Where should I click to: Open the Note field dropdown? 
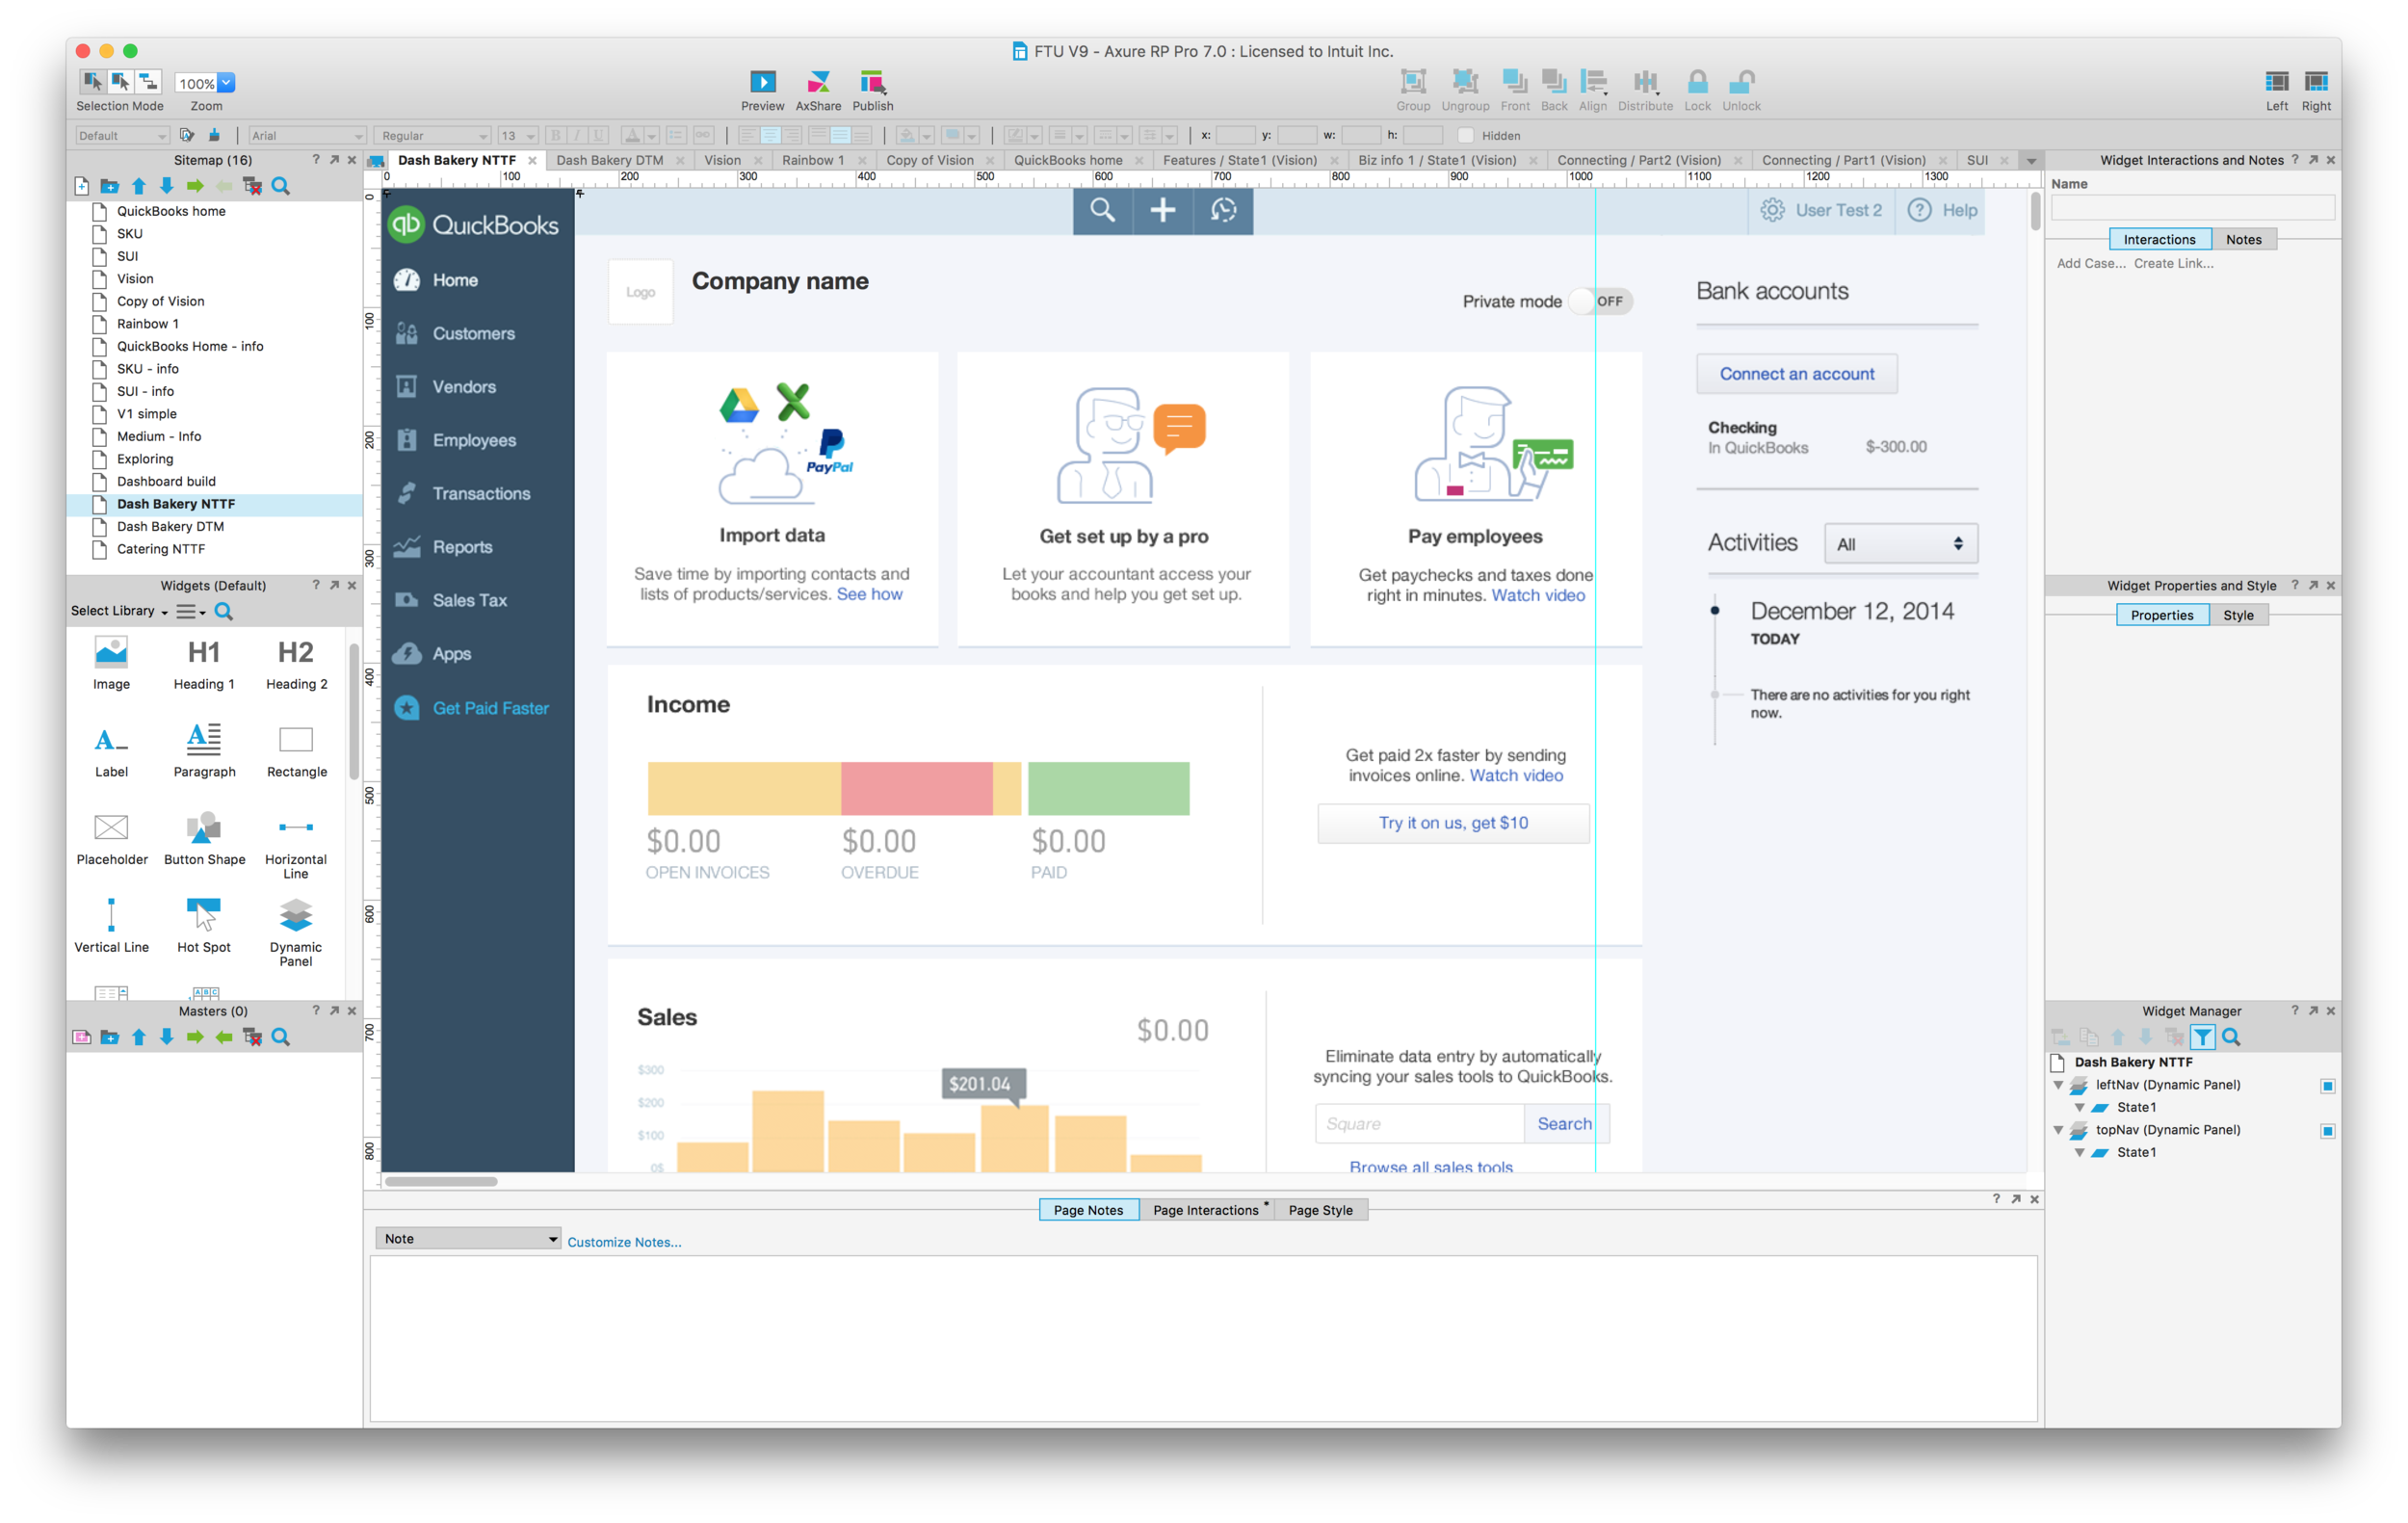tap(467, 1238)
